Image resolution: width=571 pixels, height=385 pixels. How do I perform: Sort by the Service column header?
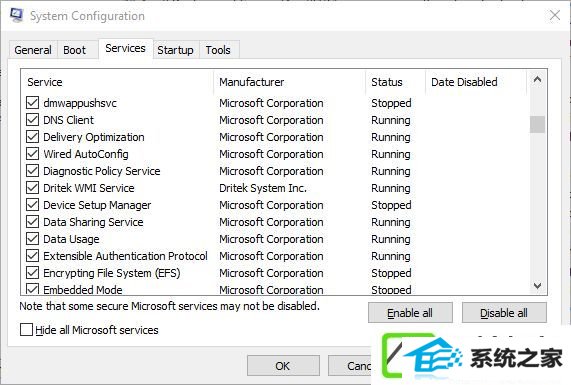point(118,82)
